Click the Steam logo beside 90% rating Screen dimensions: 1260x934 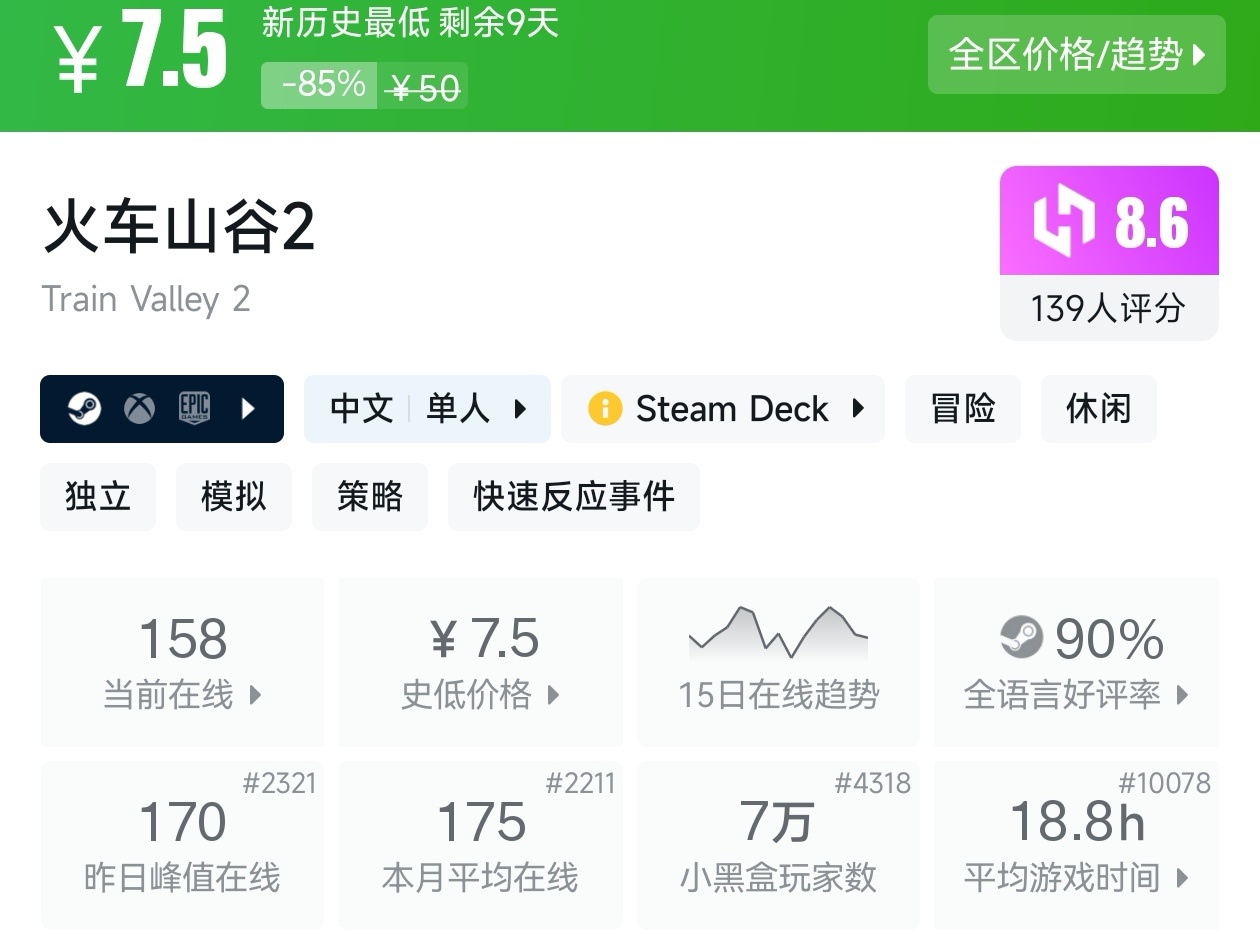(1021, 638)
